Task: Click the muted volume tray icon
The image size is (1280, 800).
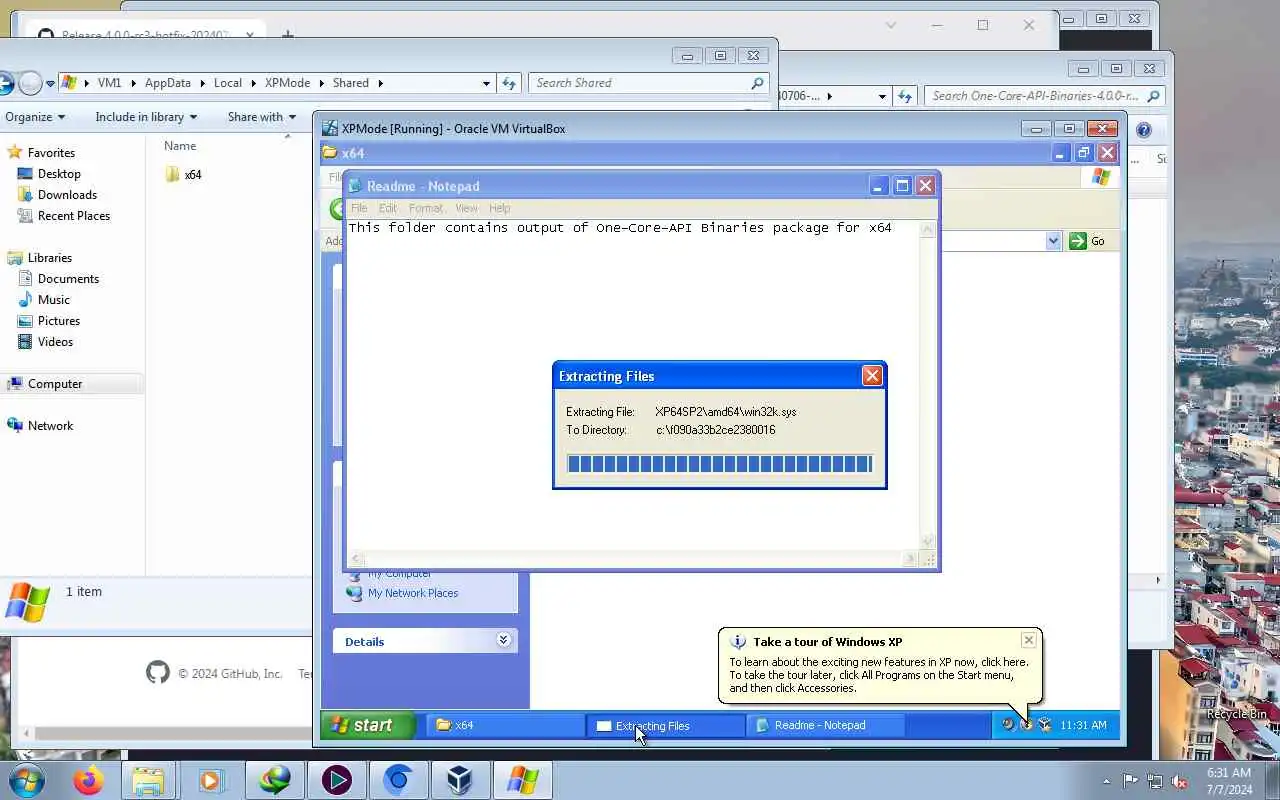Action: click(1180, 781)
